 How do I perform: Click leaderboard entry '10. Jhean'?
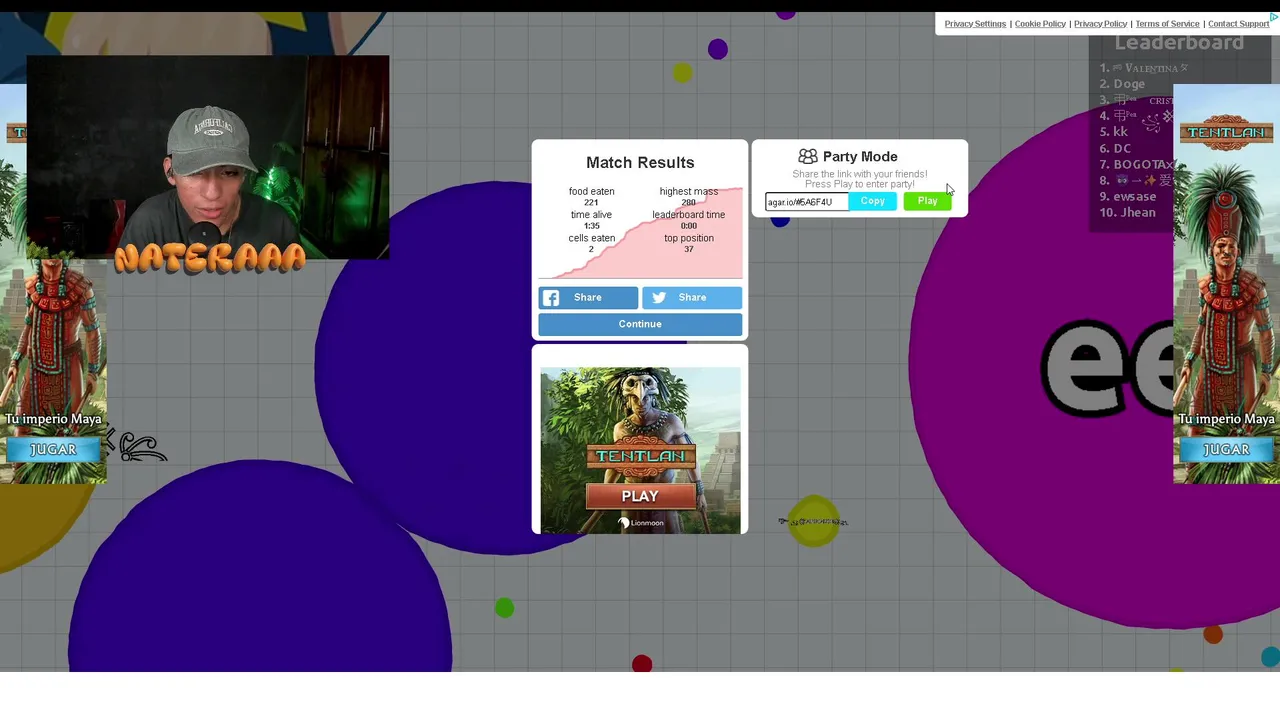click(1127, 212)
